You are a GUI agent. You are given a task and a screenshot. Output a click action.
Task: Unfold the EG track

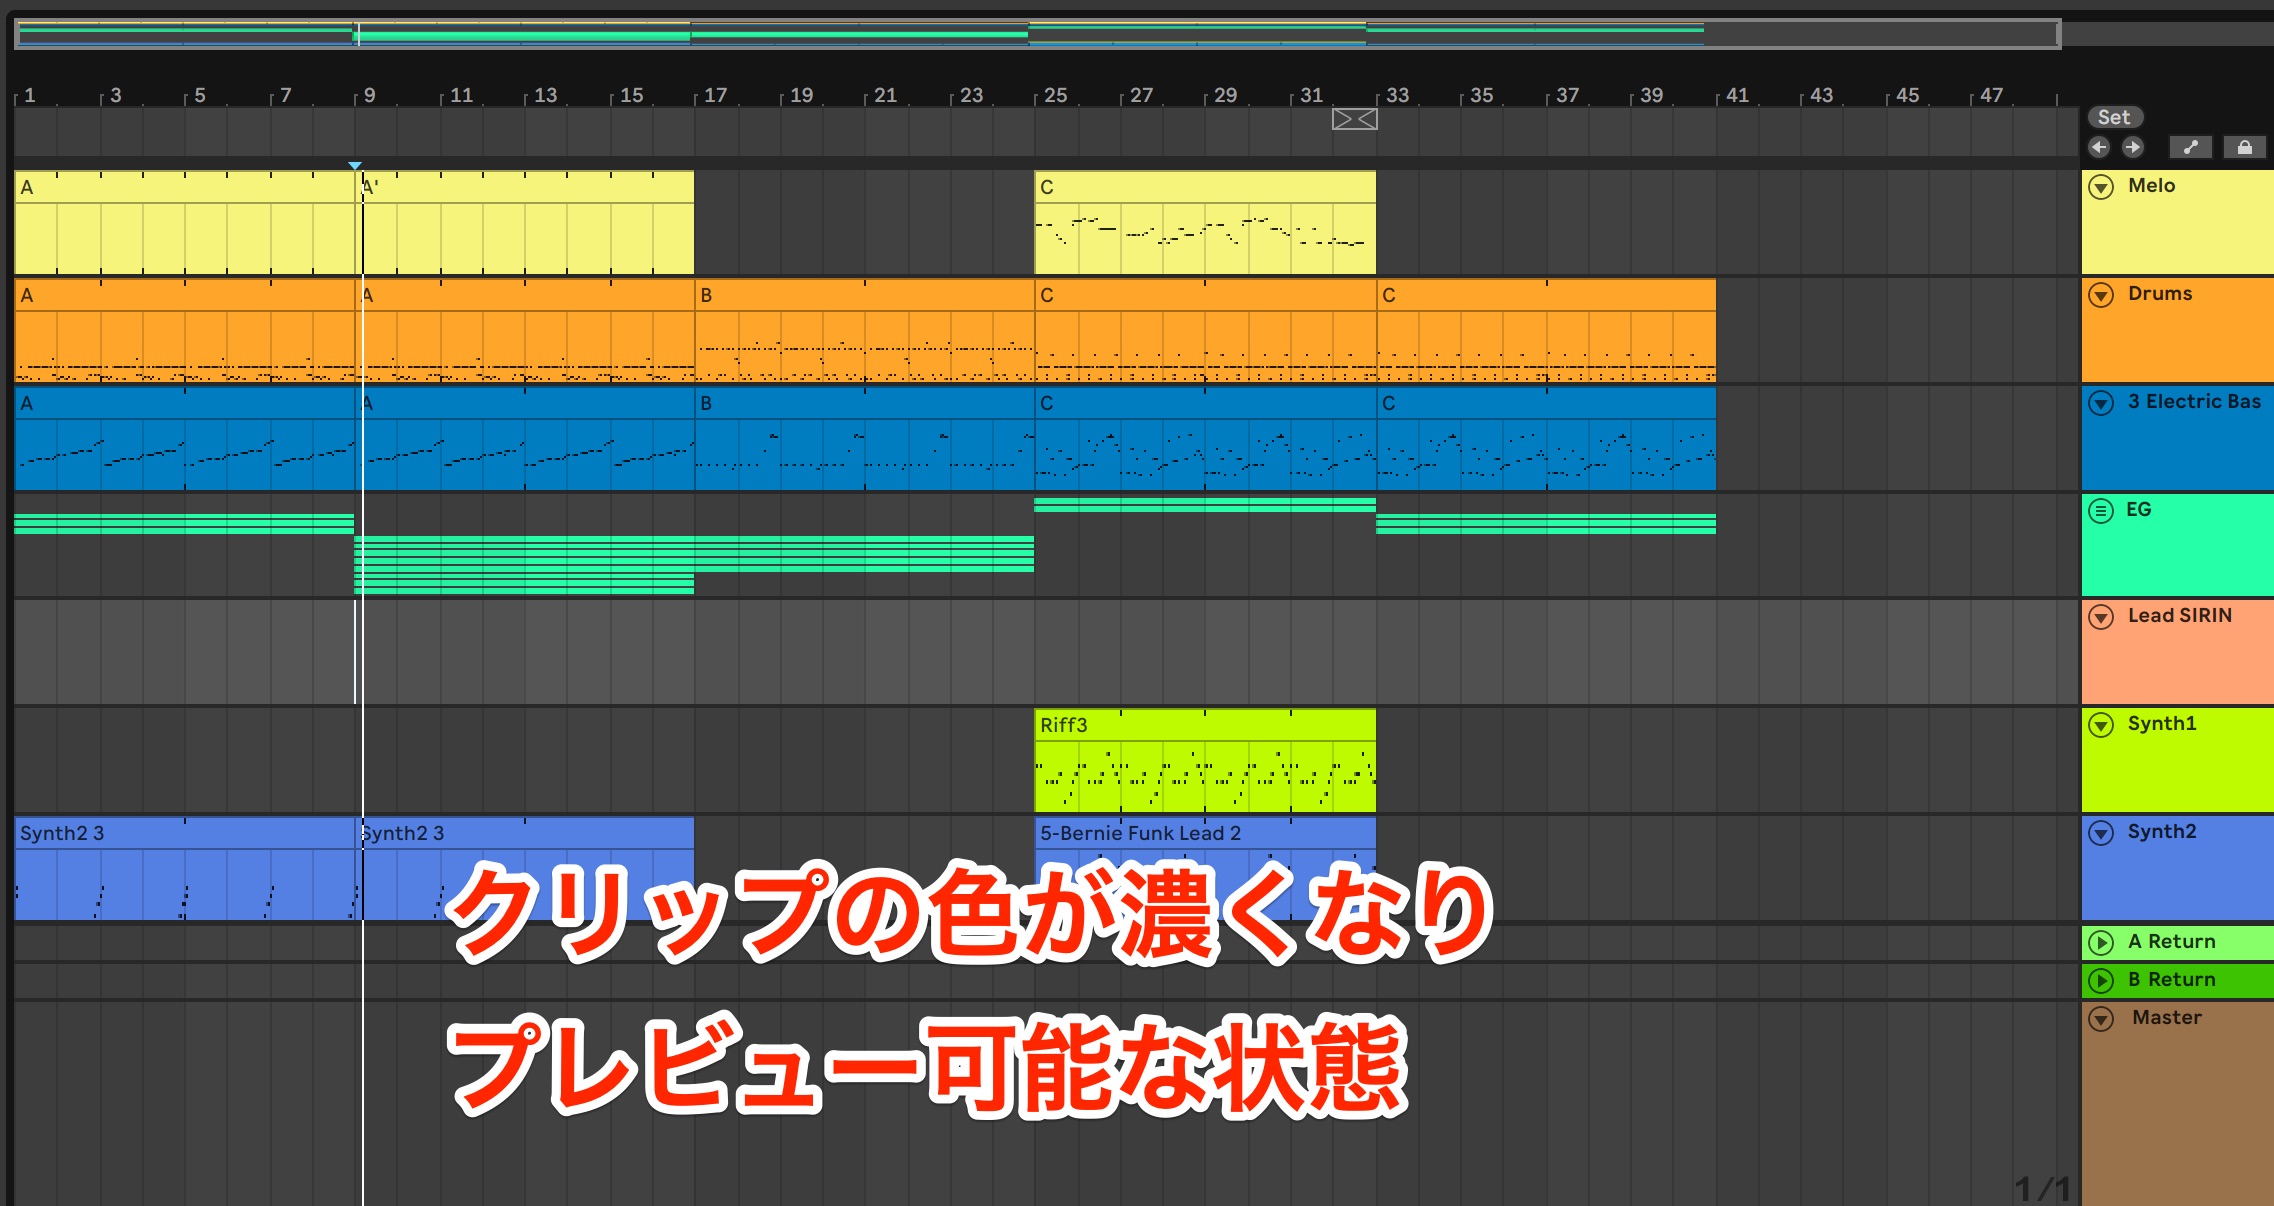point(2102,511)
